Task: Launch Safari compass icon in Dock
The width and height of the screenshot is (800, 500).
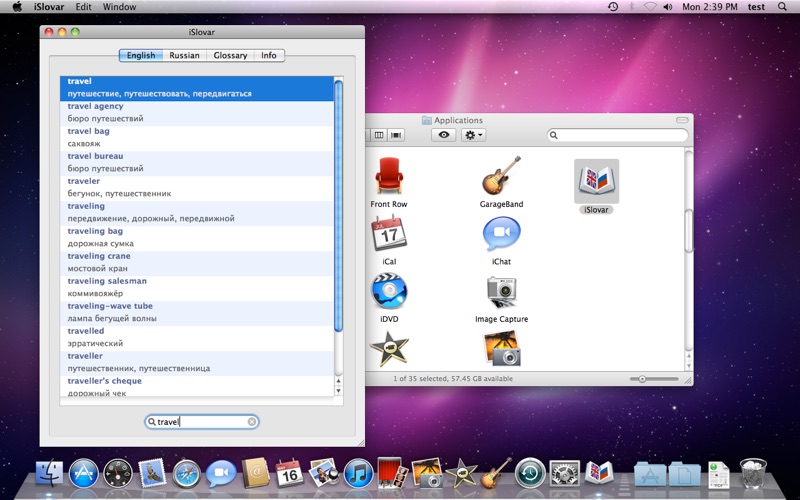Action: 186,473
